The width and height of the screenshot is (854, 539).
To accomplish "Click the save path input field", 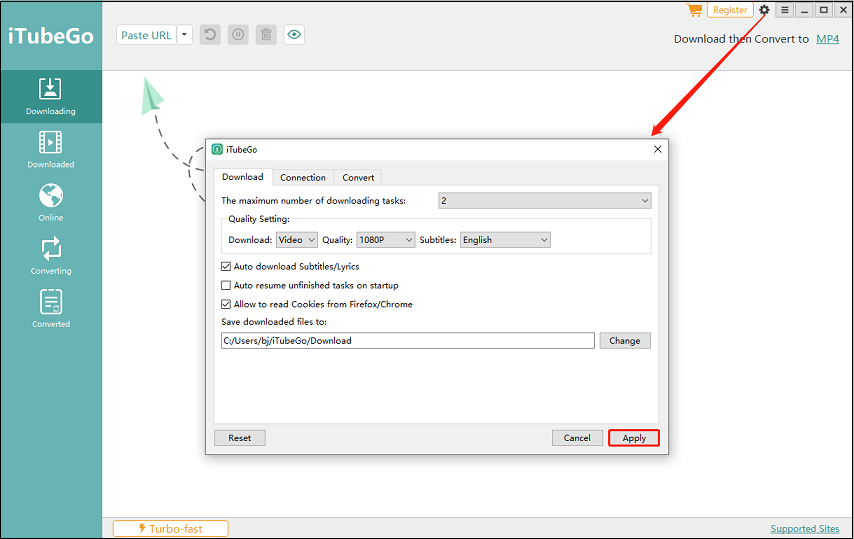I will click(408, 341).
